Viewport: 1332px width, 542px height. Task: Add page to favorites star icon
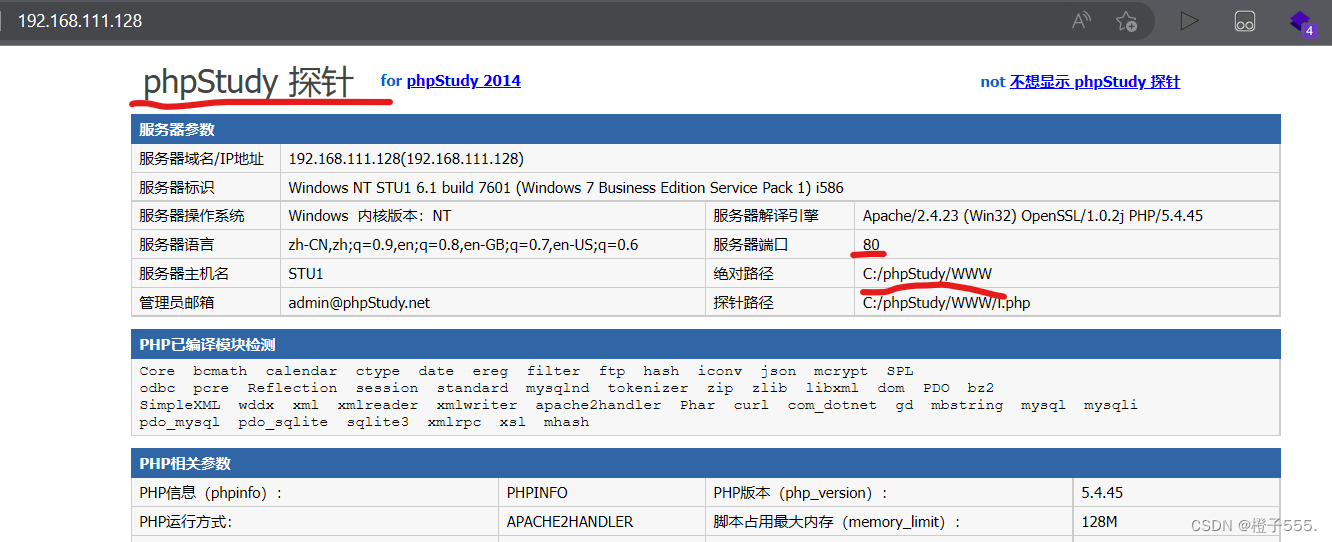(1126, 21)
